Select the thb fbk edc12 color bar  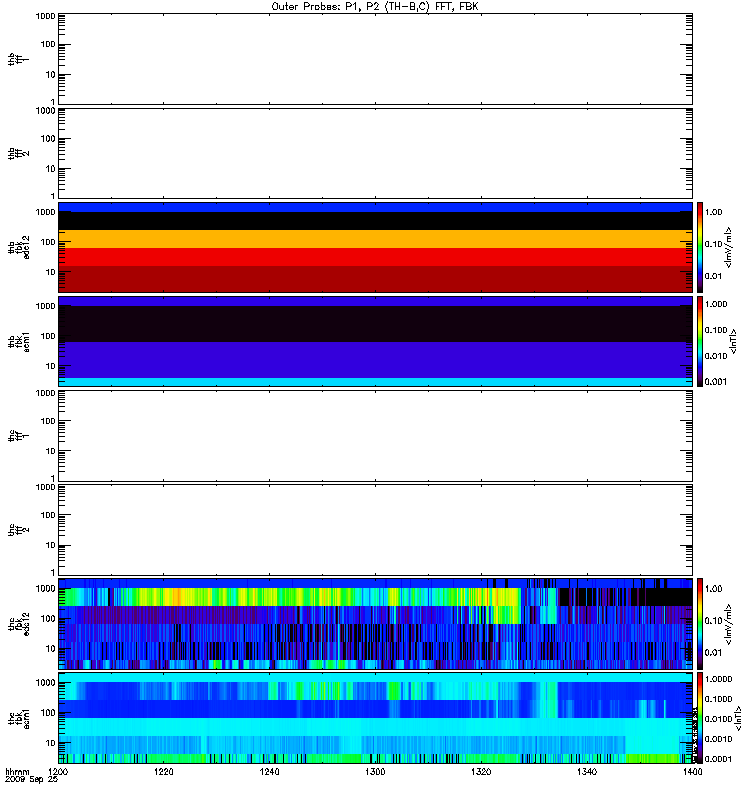[x=700, y=247]
